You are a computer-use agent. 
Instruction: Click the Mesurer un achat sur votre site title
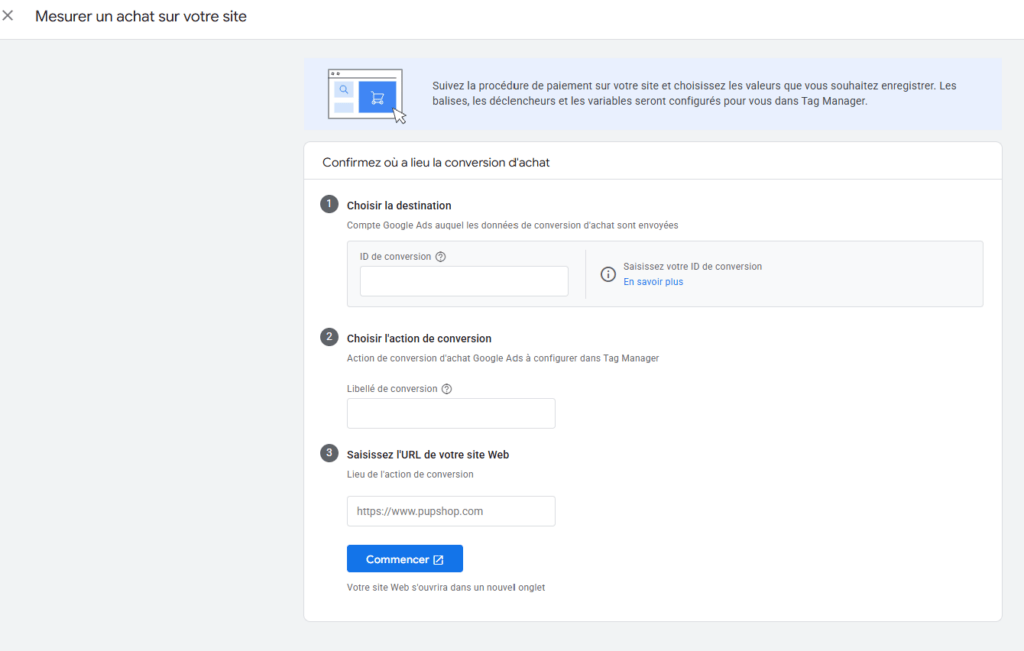coord(141,16)
